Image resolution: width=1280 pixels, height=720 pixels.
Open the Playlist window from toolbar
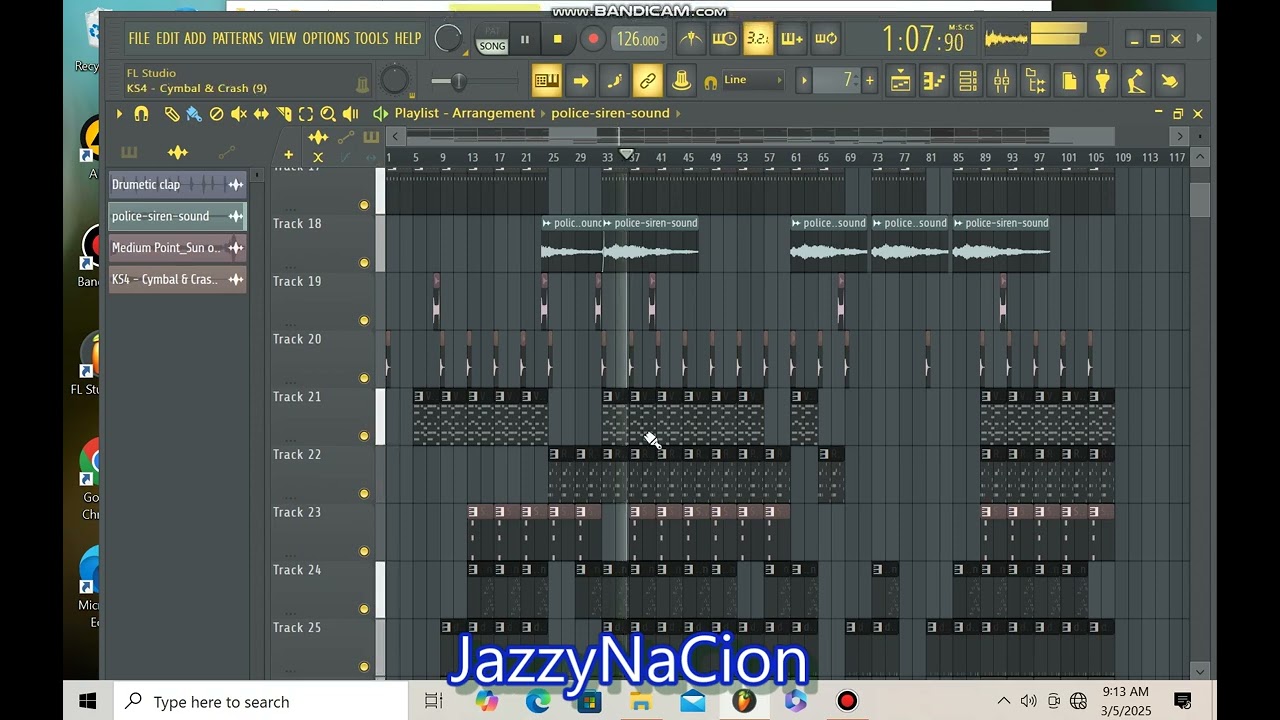[901, 81]
